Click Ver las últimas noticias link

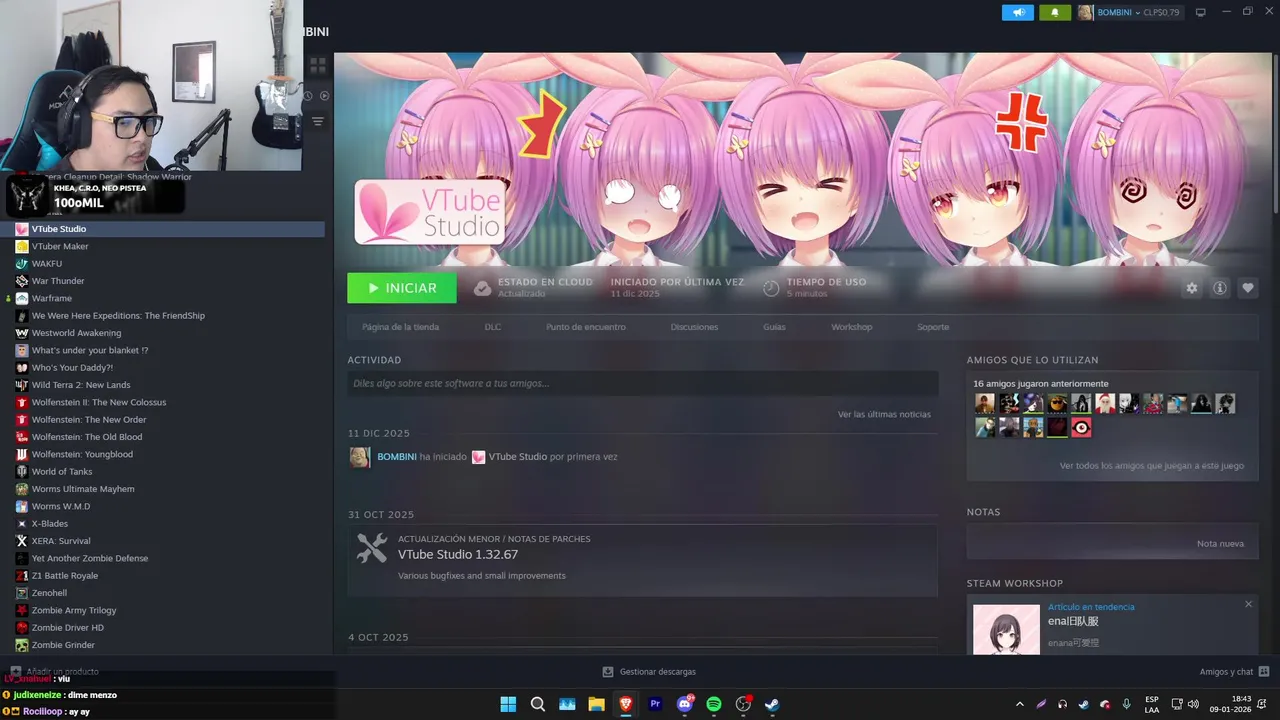click(x=884, y=414)
